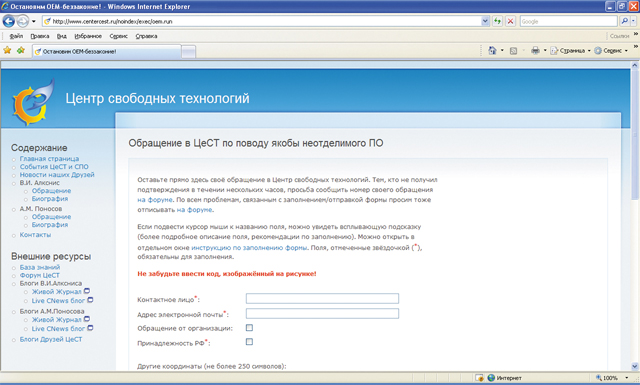This screenshot has height=385, width=640.
Task: Click the page scrollbar down arrow
Action: pyautogui.click(x=635, y=366)
